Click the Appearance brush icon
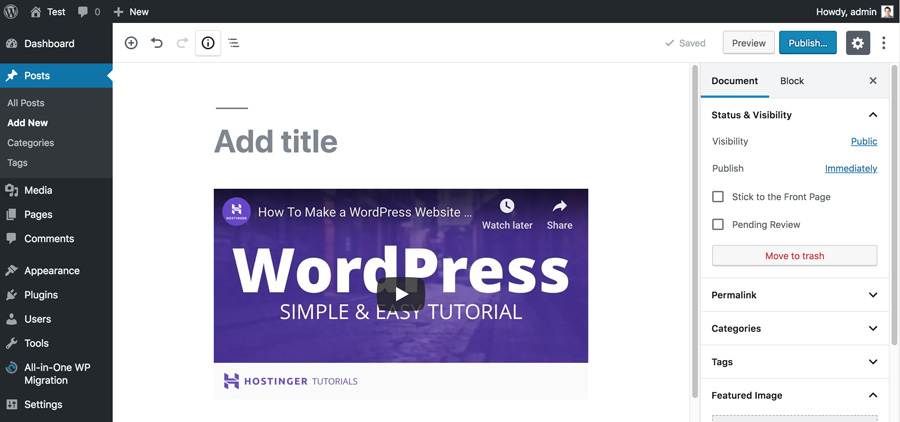900x422 pixels. pyautogui.click(x=11, y=271)
